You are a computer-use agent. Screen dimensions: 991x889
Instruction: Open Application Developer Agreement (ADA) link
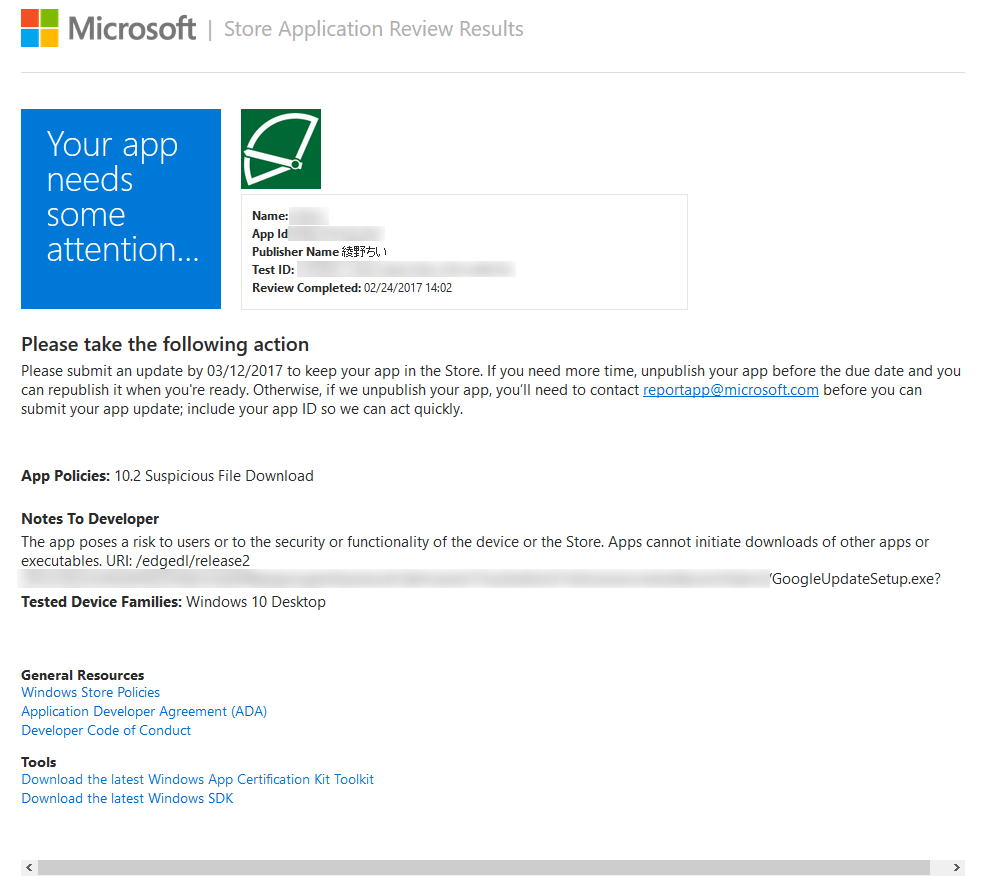point(144,711)
